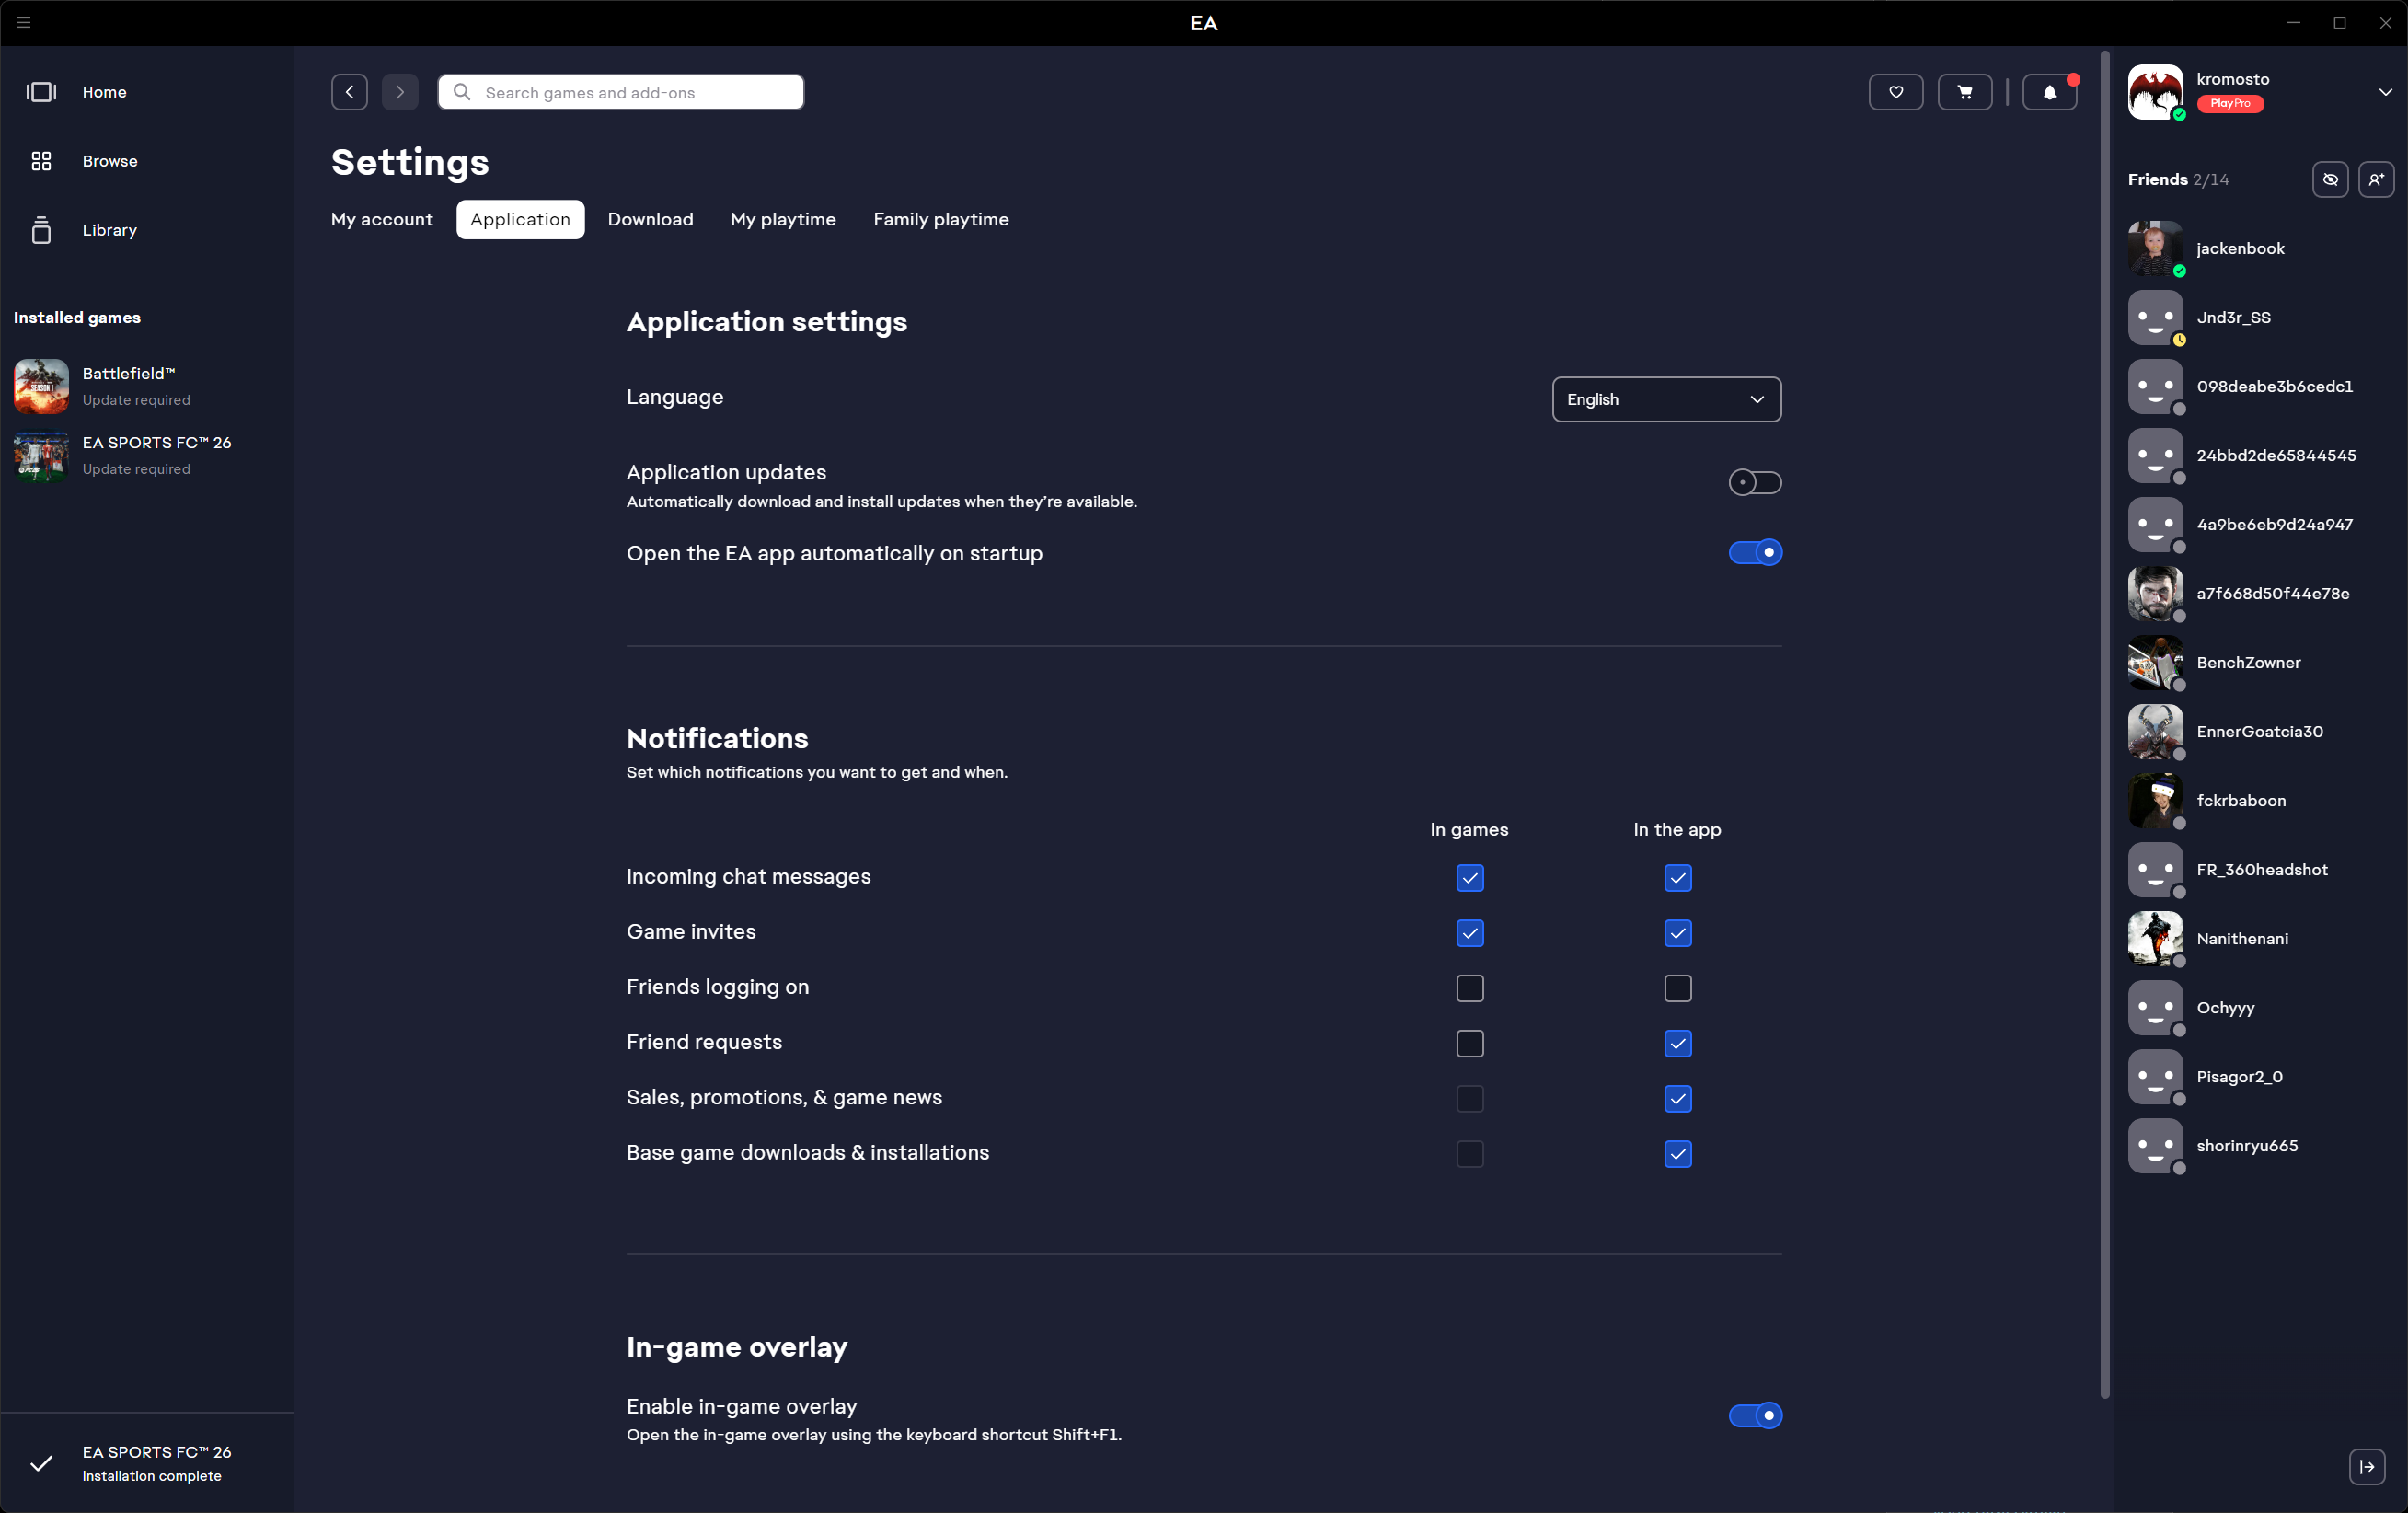The width and height of the screenshot is (2408, 1513).
Task: Open EA SPORTS FC 26 installed game thumbnail
Action: [41, 455]
